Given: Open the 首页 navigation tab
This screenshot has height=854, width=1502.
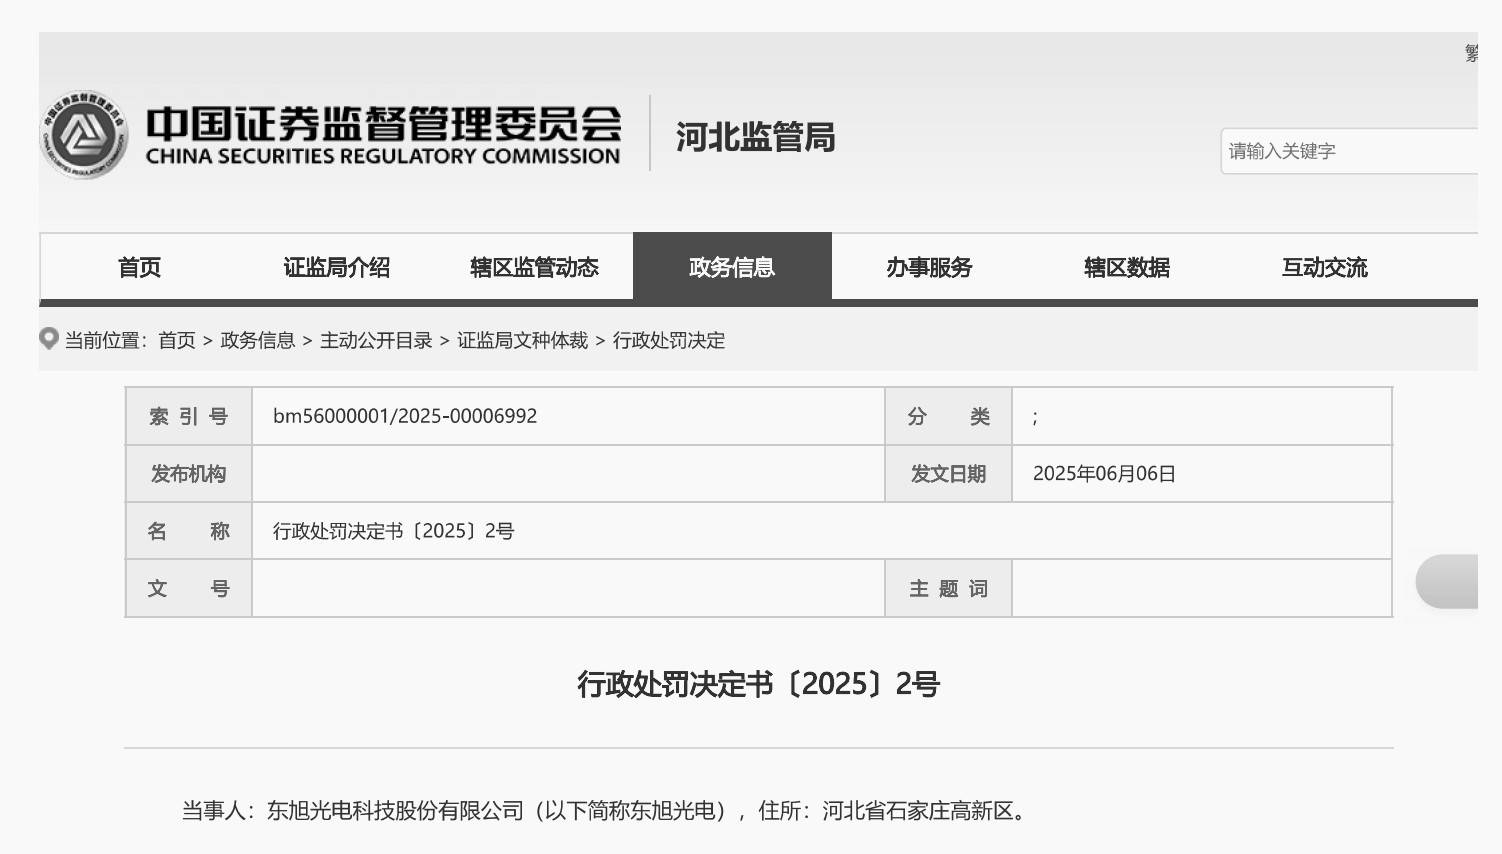Looking at the screenshot, I should pos(139,267).
